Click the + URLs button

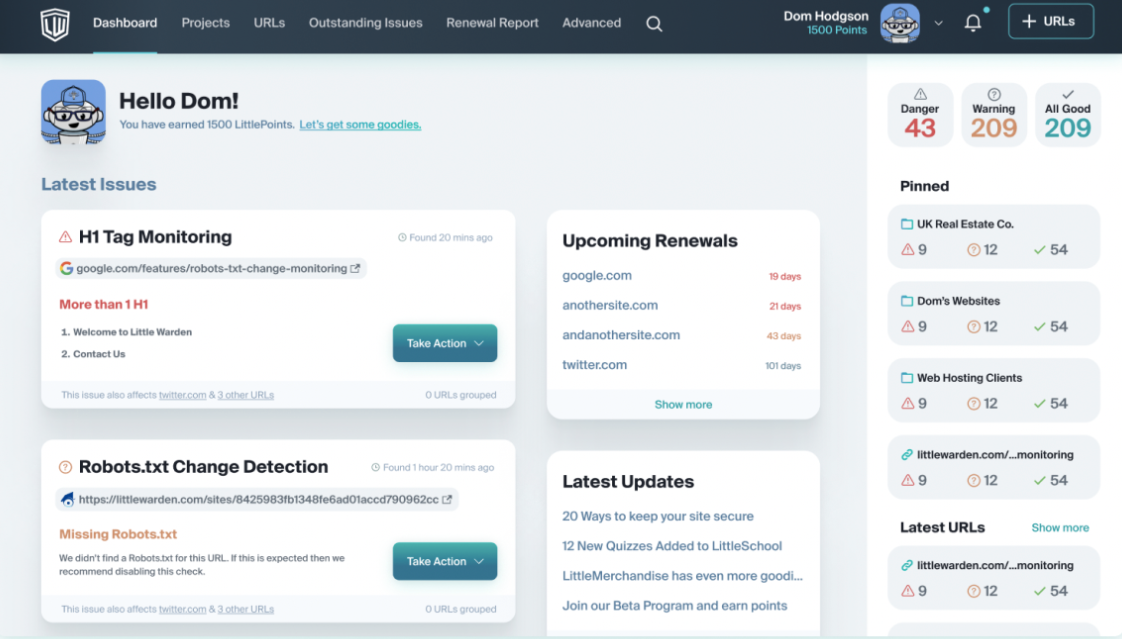click(x=1050, y=21)
